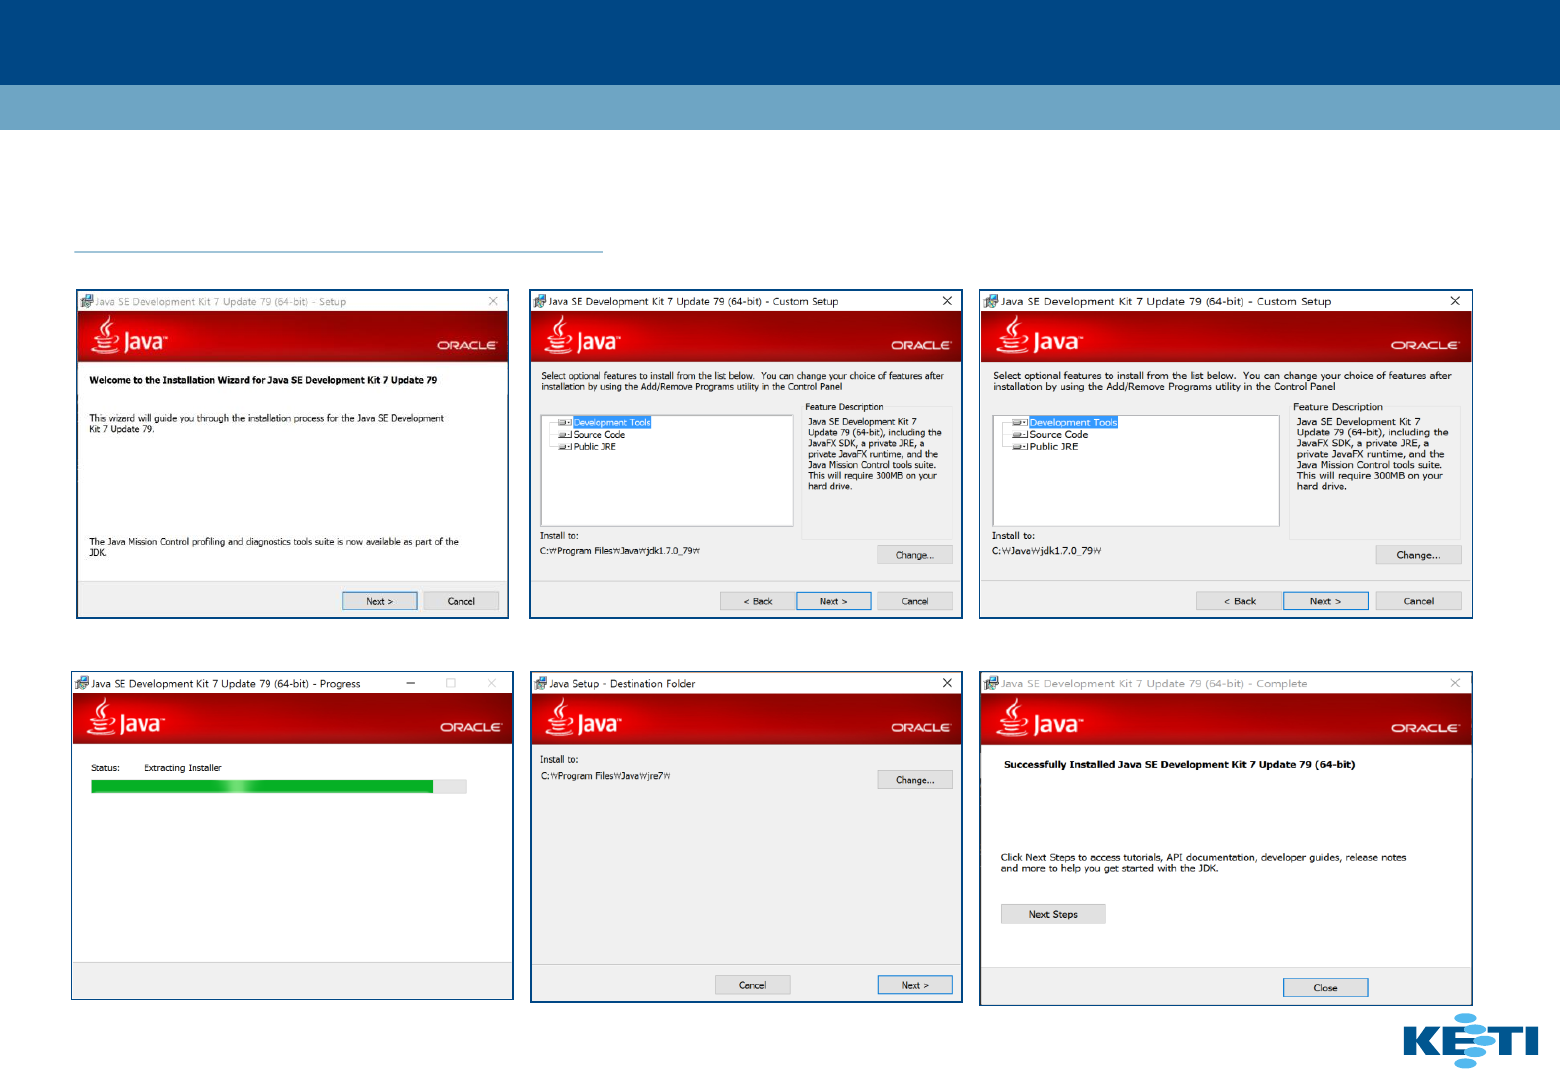Click Oracle logo in Destination Folder window
This screenshot has height=1080, width=1560.
(x=921, y=727)
